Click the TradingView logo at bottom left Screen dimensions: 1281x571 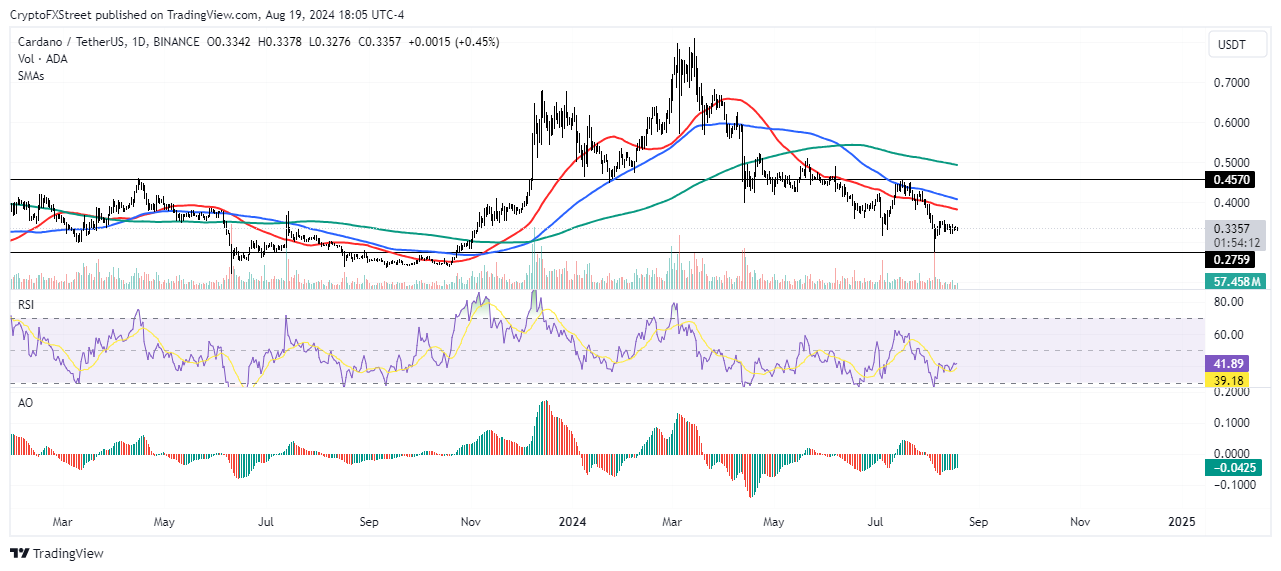pyautogui.click(x=57, y=553)
